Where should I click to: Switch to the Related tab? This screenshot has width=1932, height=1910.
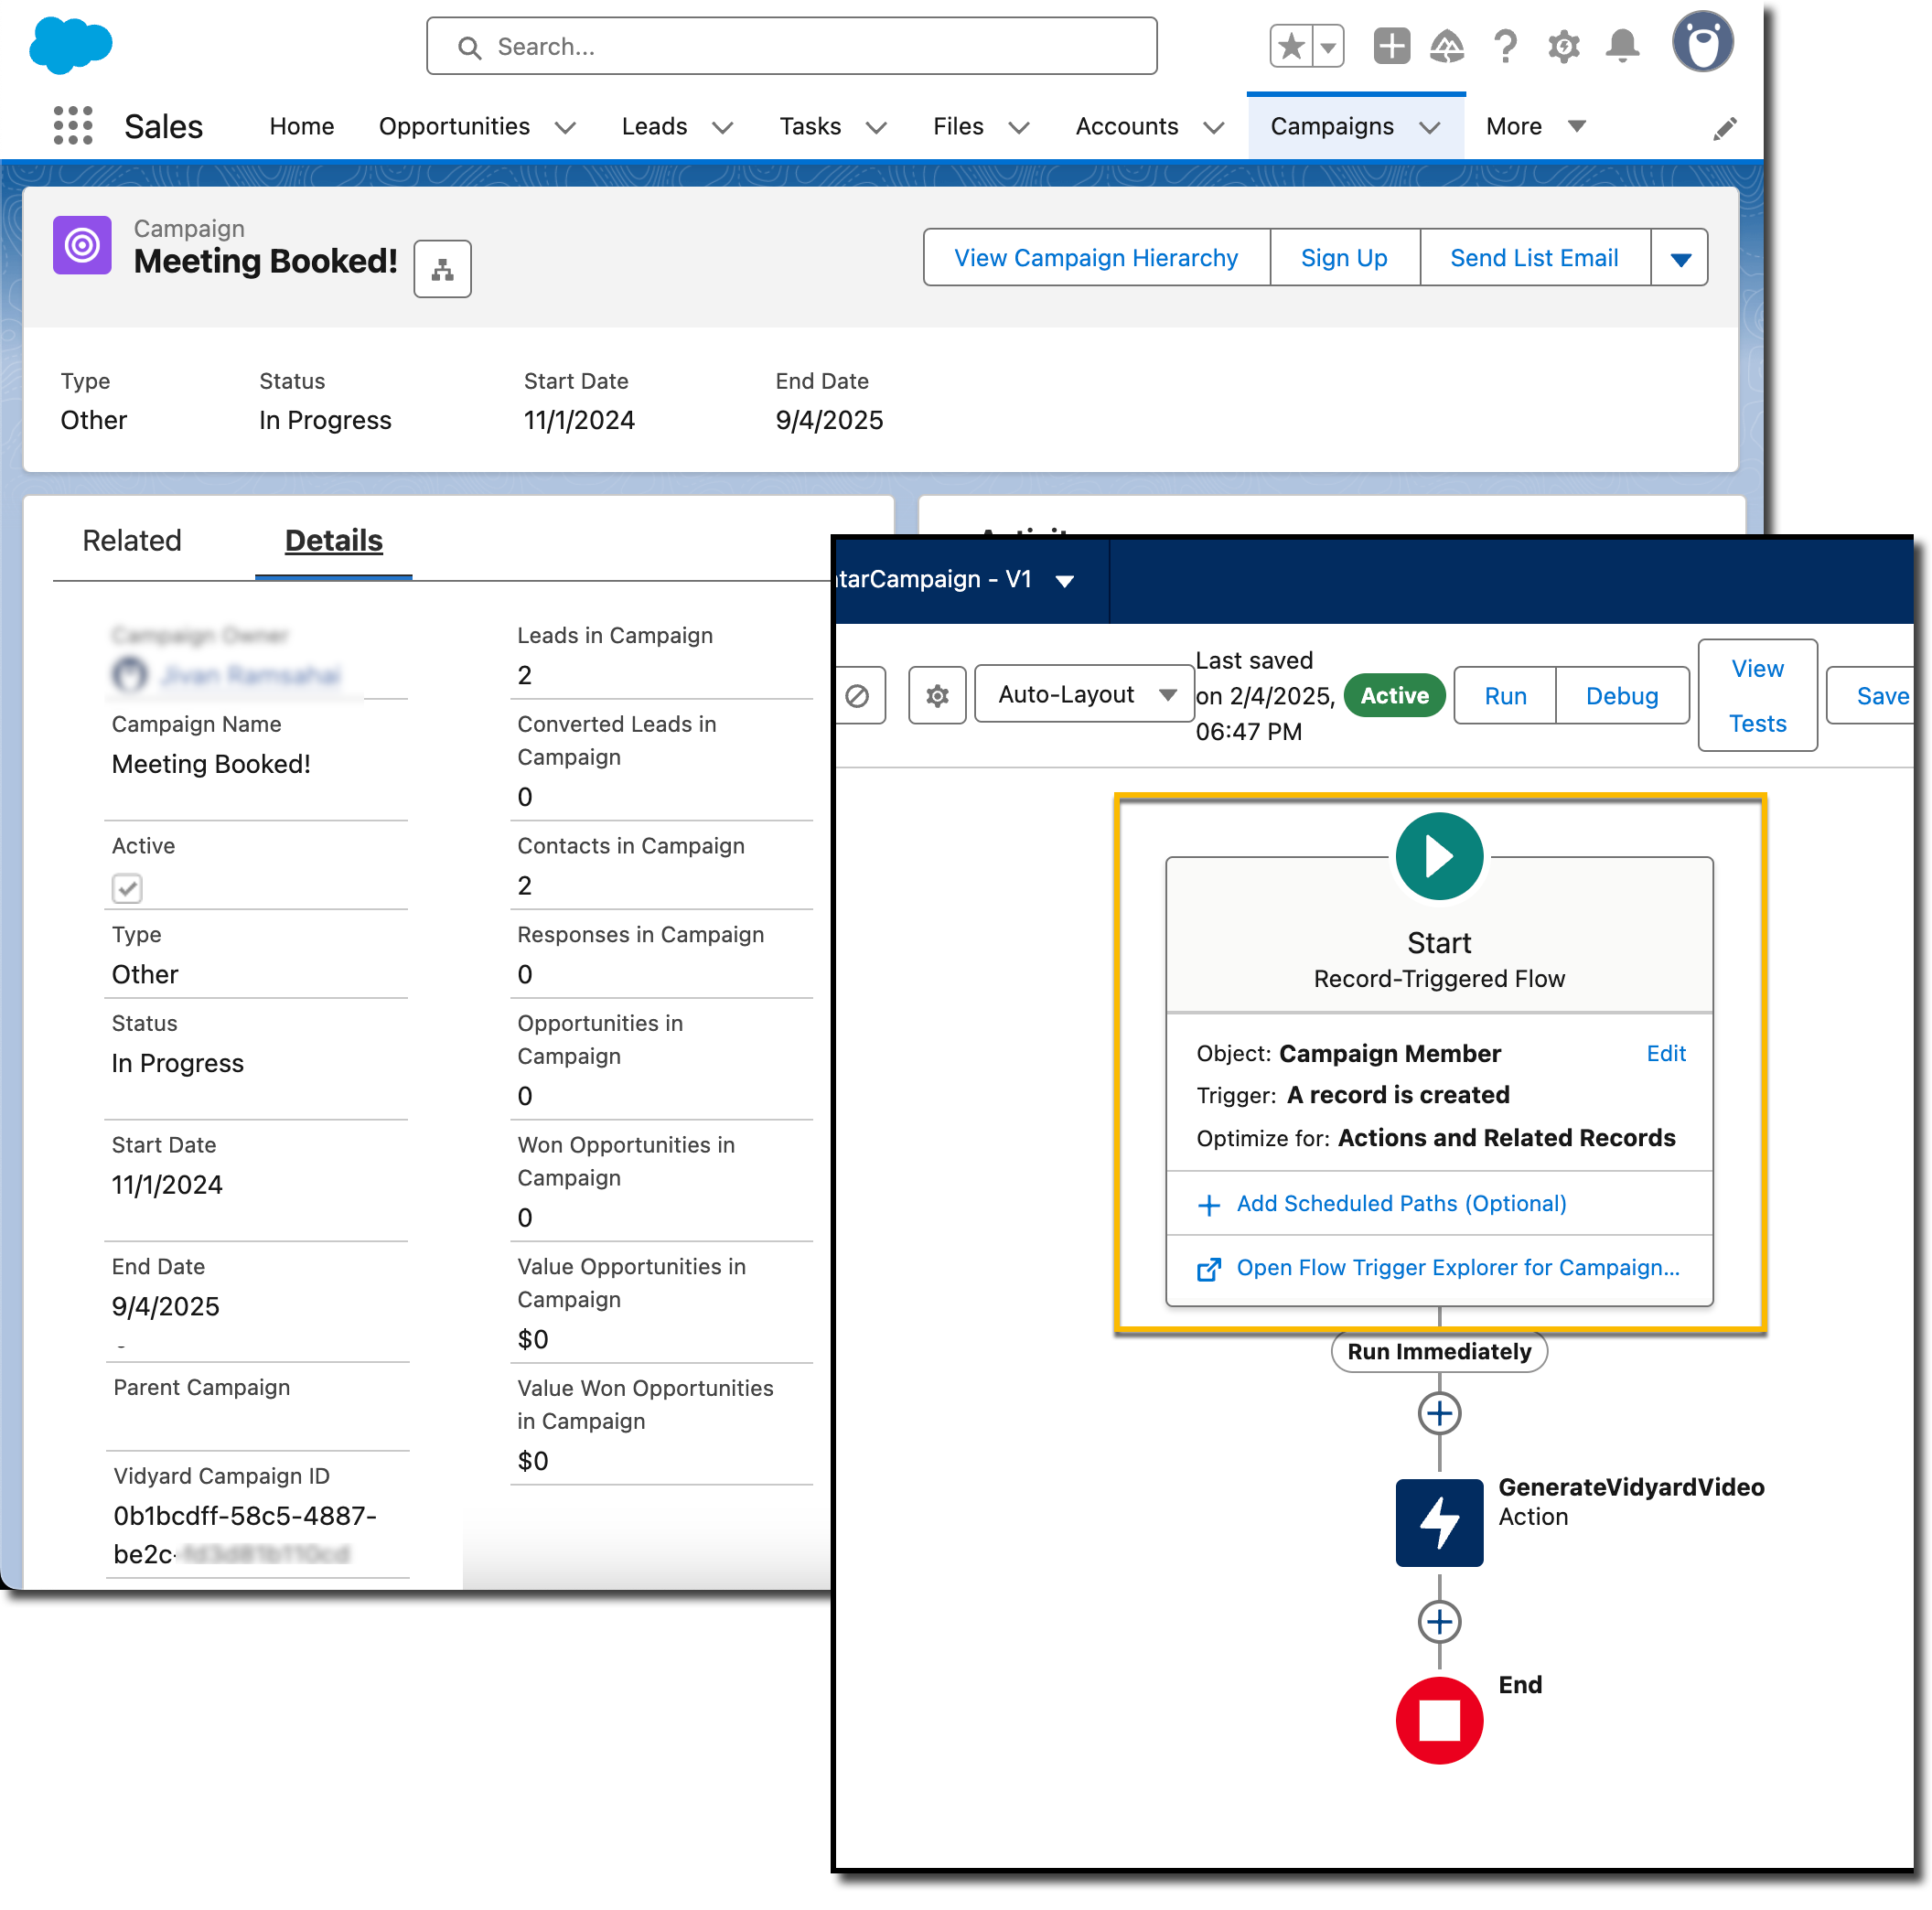(132, 541)
